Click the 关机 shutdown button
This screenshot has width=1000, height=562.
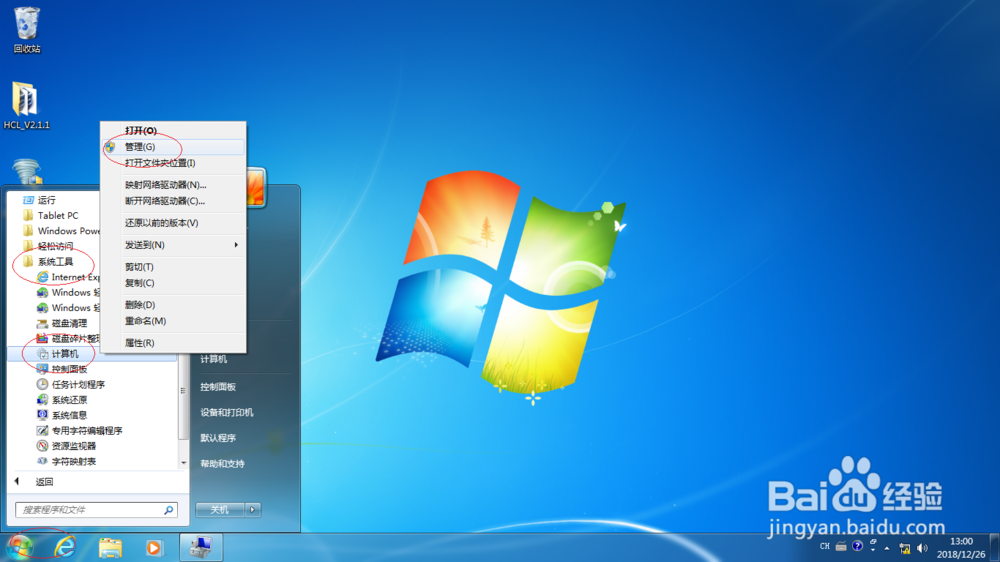(220, 510)
